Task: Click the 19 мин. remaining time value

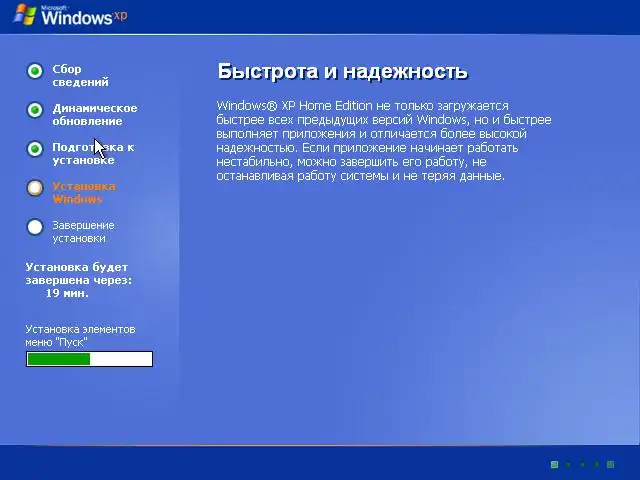Action: (67, 293)
